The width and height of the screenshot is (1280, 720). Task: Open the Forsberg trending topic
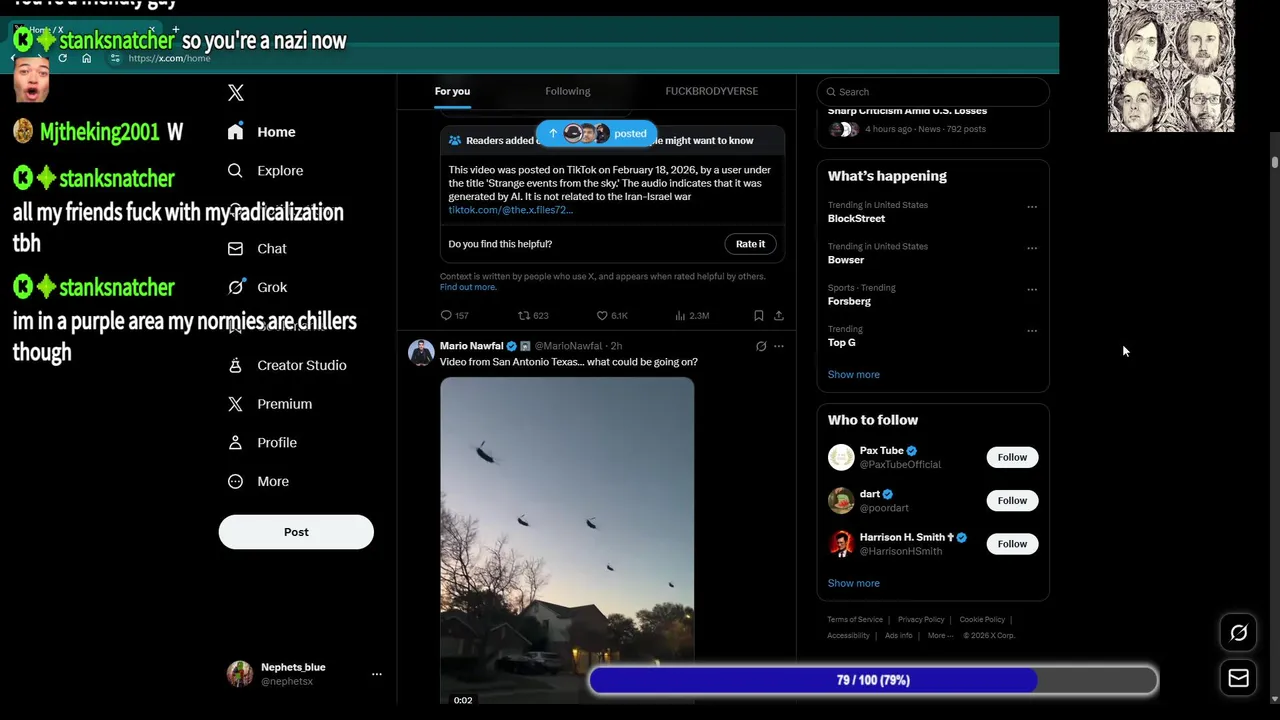(849, 301)
